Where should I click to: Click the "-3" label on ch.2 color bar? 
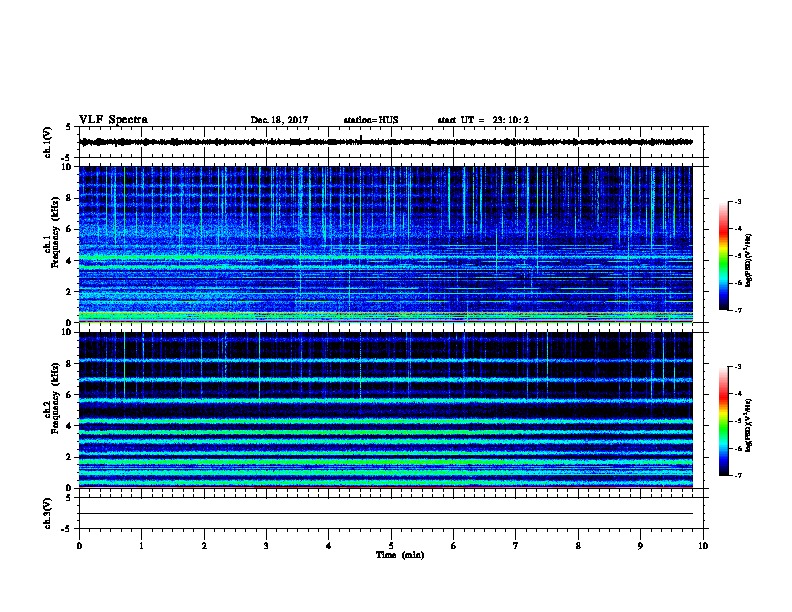(737, 367)
